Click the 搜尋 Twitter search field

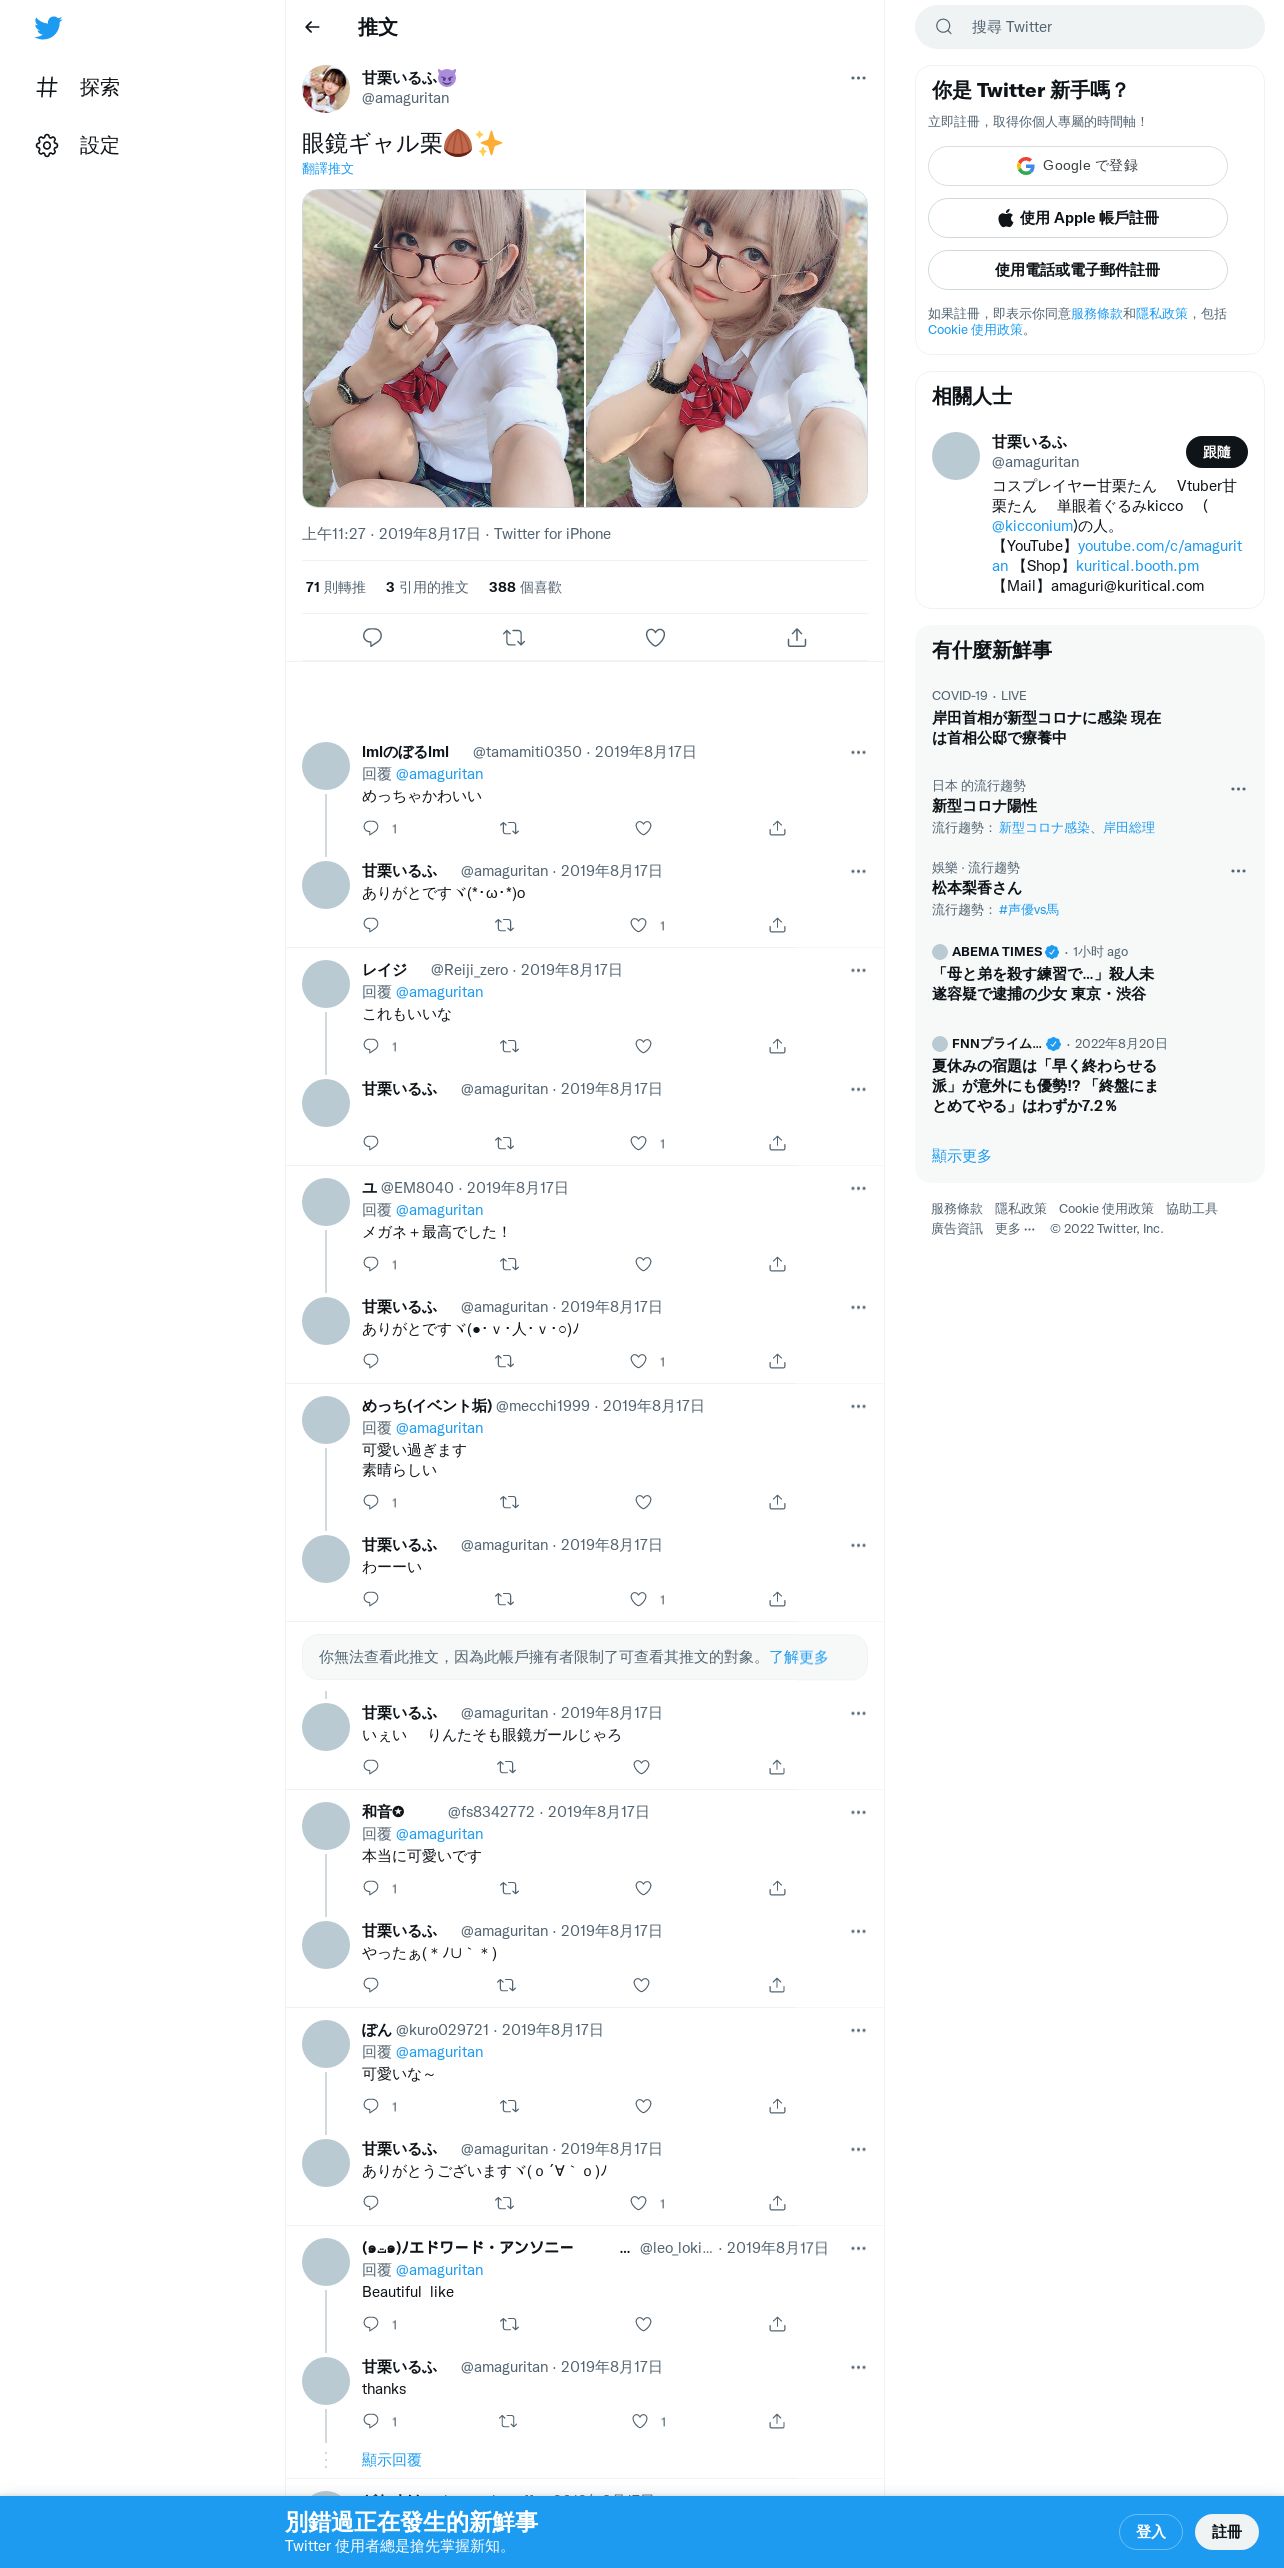click(x=1090, y=27)
